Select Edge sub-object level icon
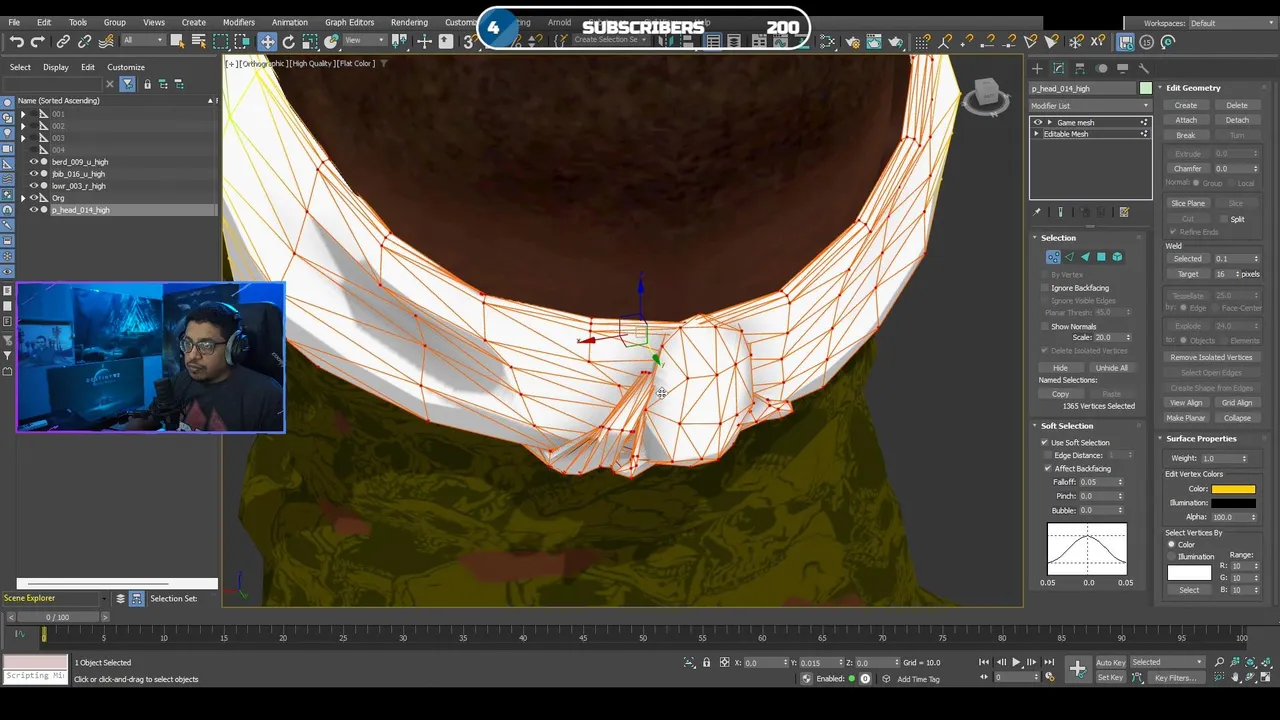 coord(1069,257)
